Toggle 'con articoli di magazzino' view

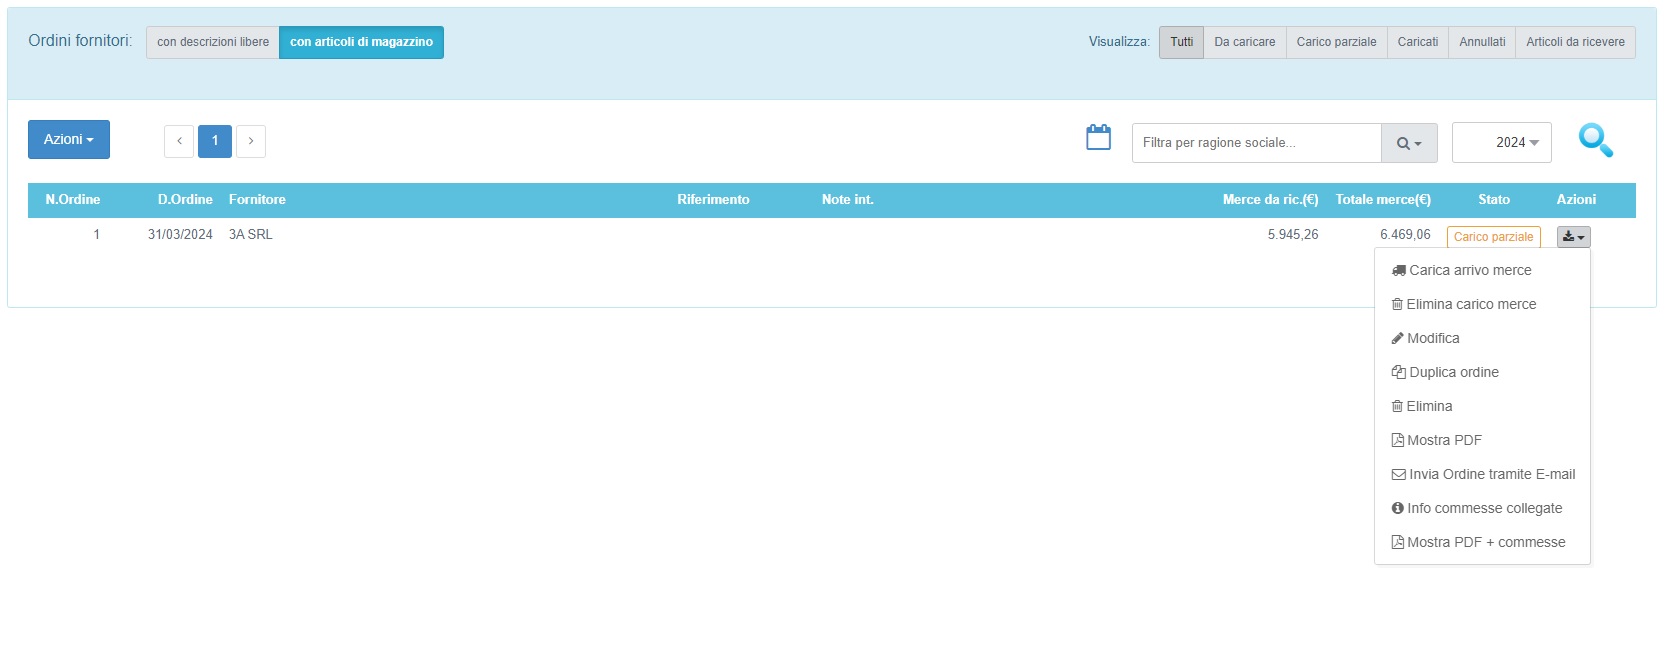pos(361,42)
